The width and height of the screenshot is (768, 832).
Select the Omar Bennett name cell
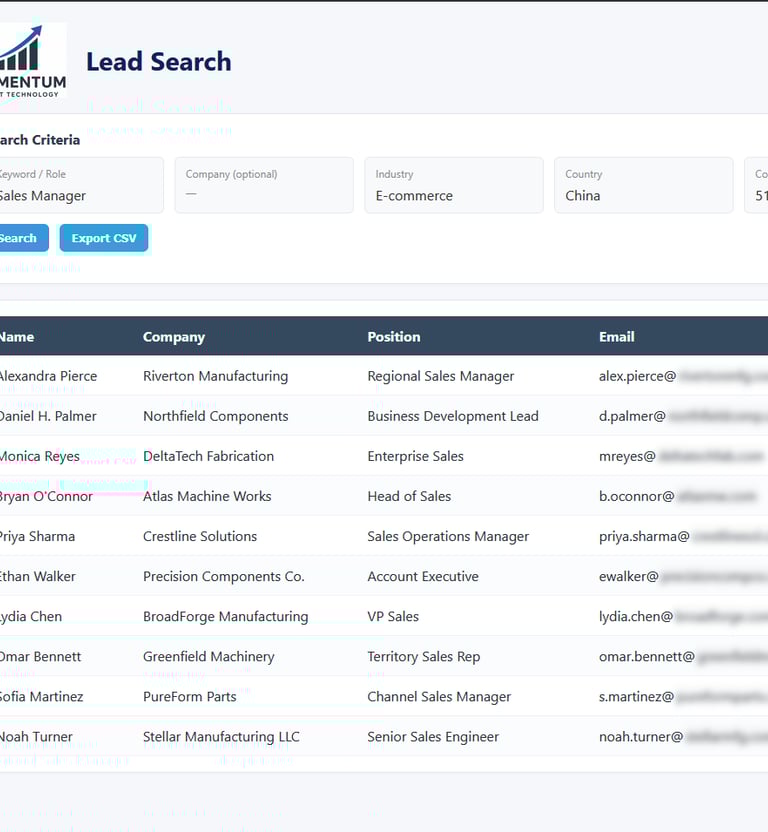click(40, 656)
